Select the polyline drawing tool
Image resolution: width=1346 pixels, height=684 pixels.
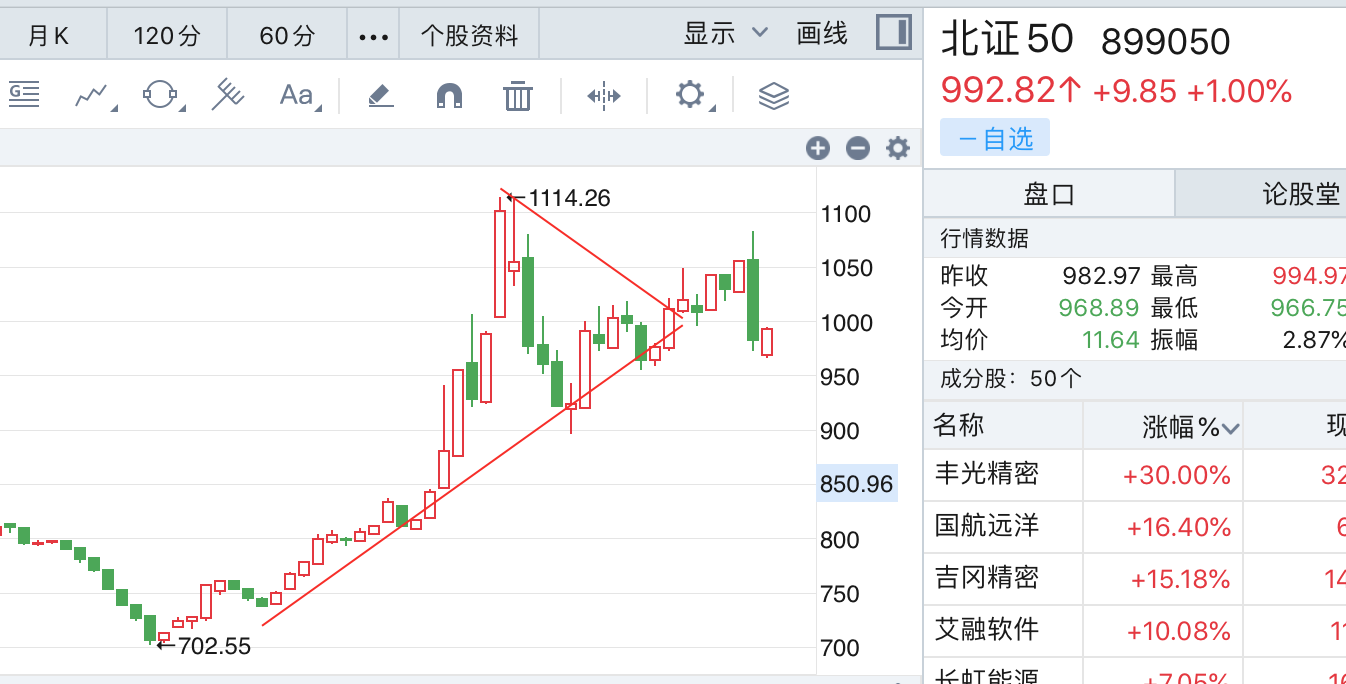coord(92,96)
